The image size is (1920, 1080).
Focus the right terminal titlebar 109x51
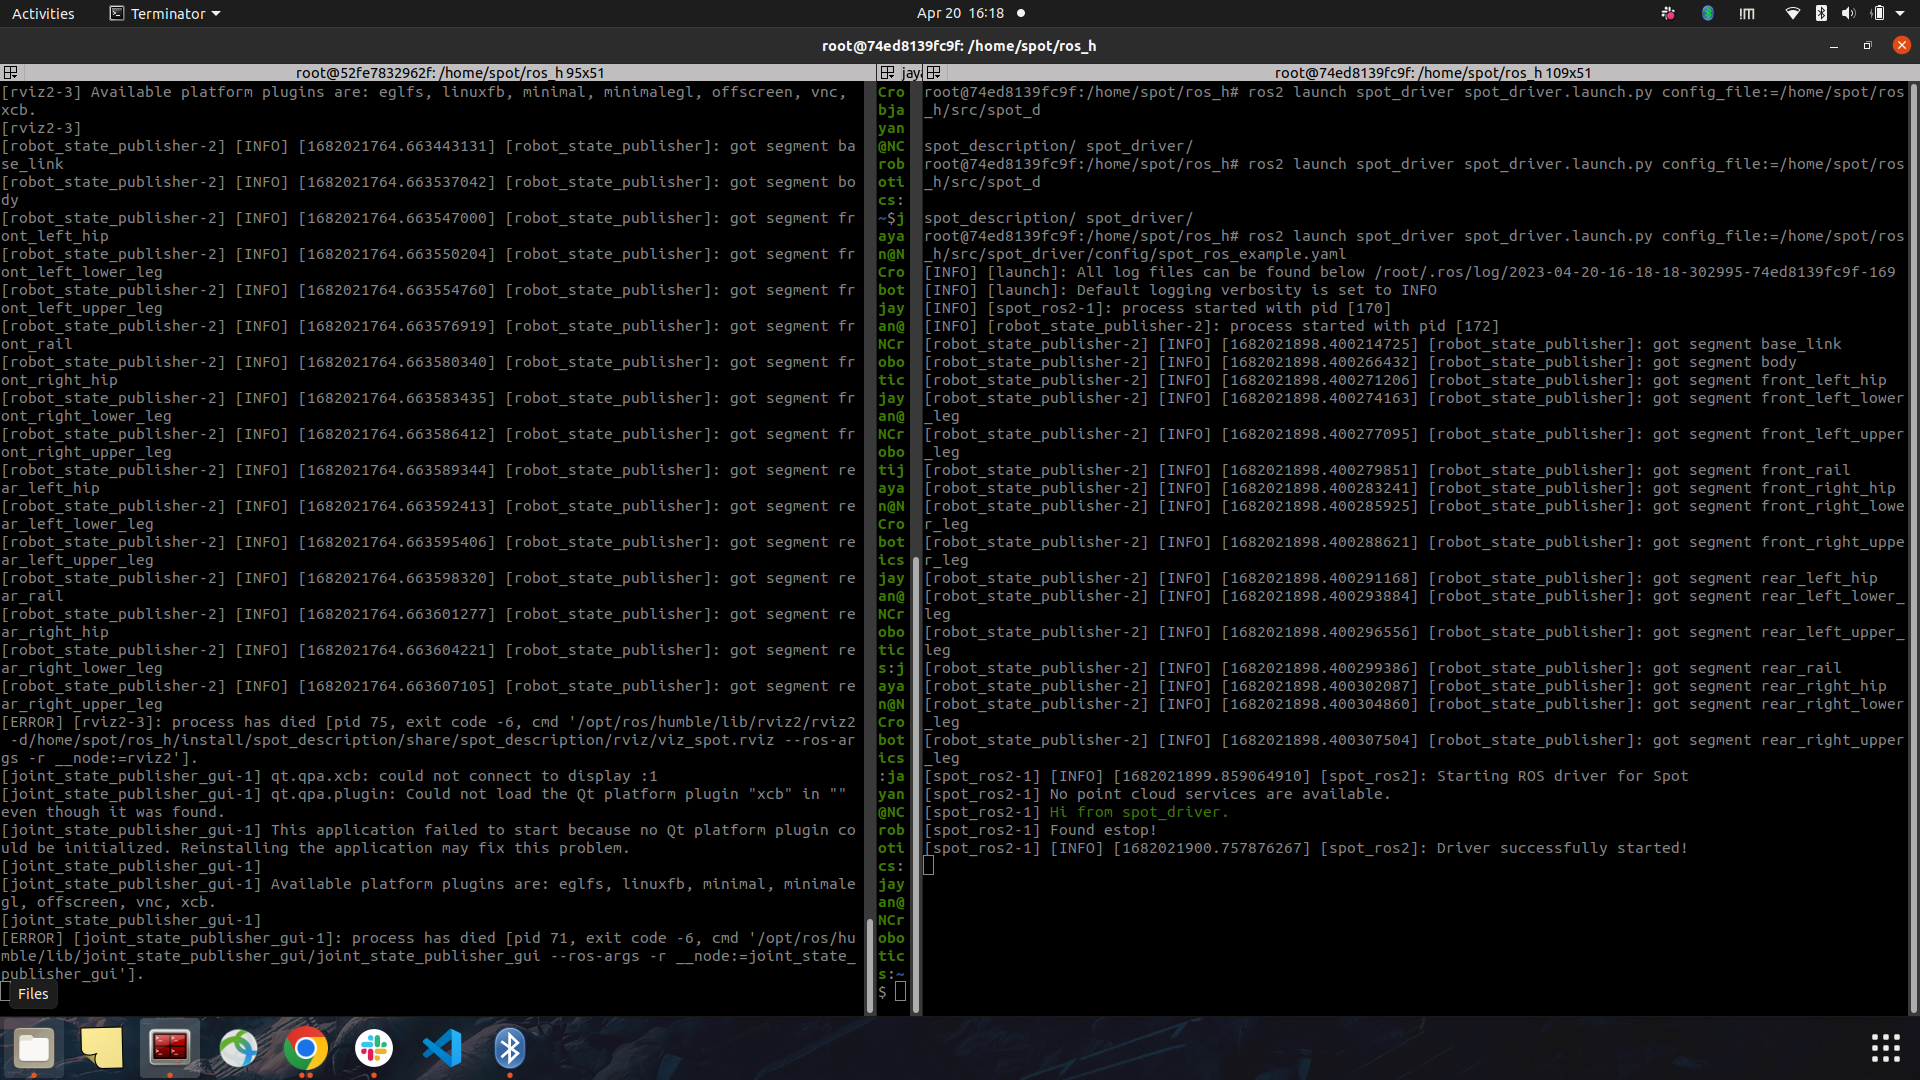tap(1432, 72)
